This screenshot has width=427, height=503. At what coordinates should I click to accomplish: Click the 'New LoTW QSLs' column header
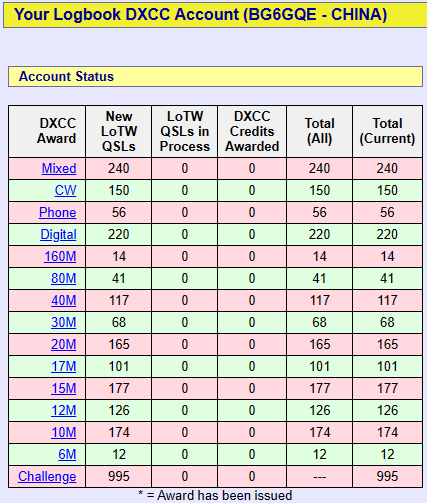point(119,131)
